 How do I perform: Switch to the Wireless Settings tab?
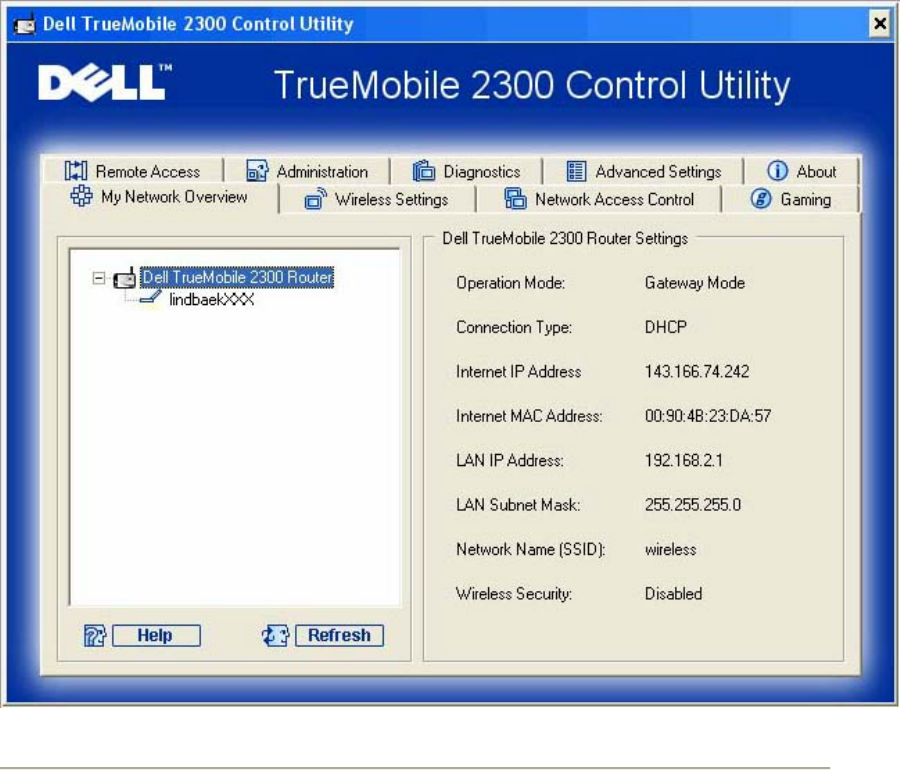[377, 199]
